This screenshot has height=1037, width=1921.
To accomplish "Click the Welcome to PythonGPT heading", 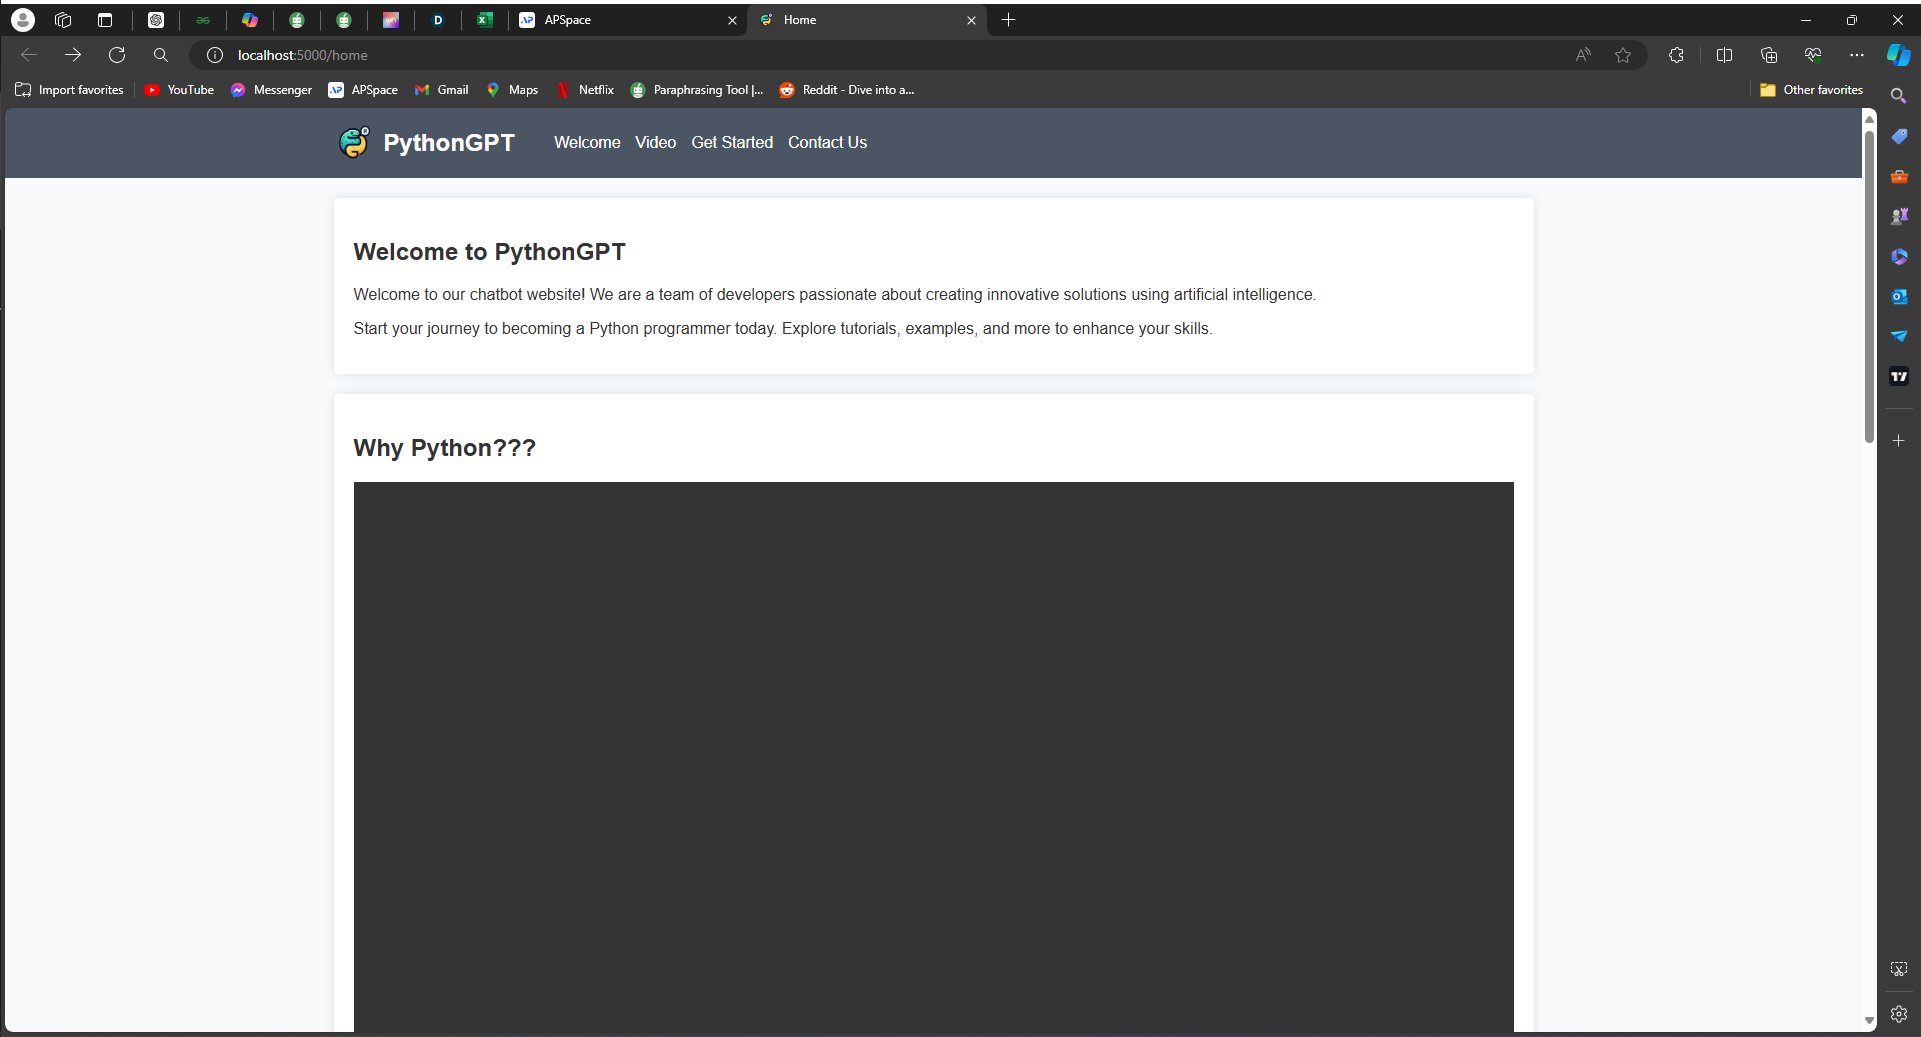I will 489,252.
